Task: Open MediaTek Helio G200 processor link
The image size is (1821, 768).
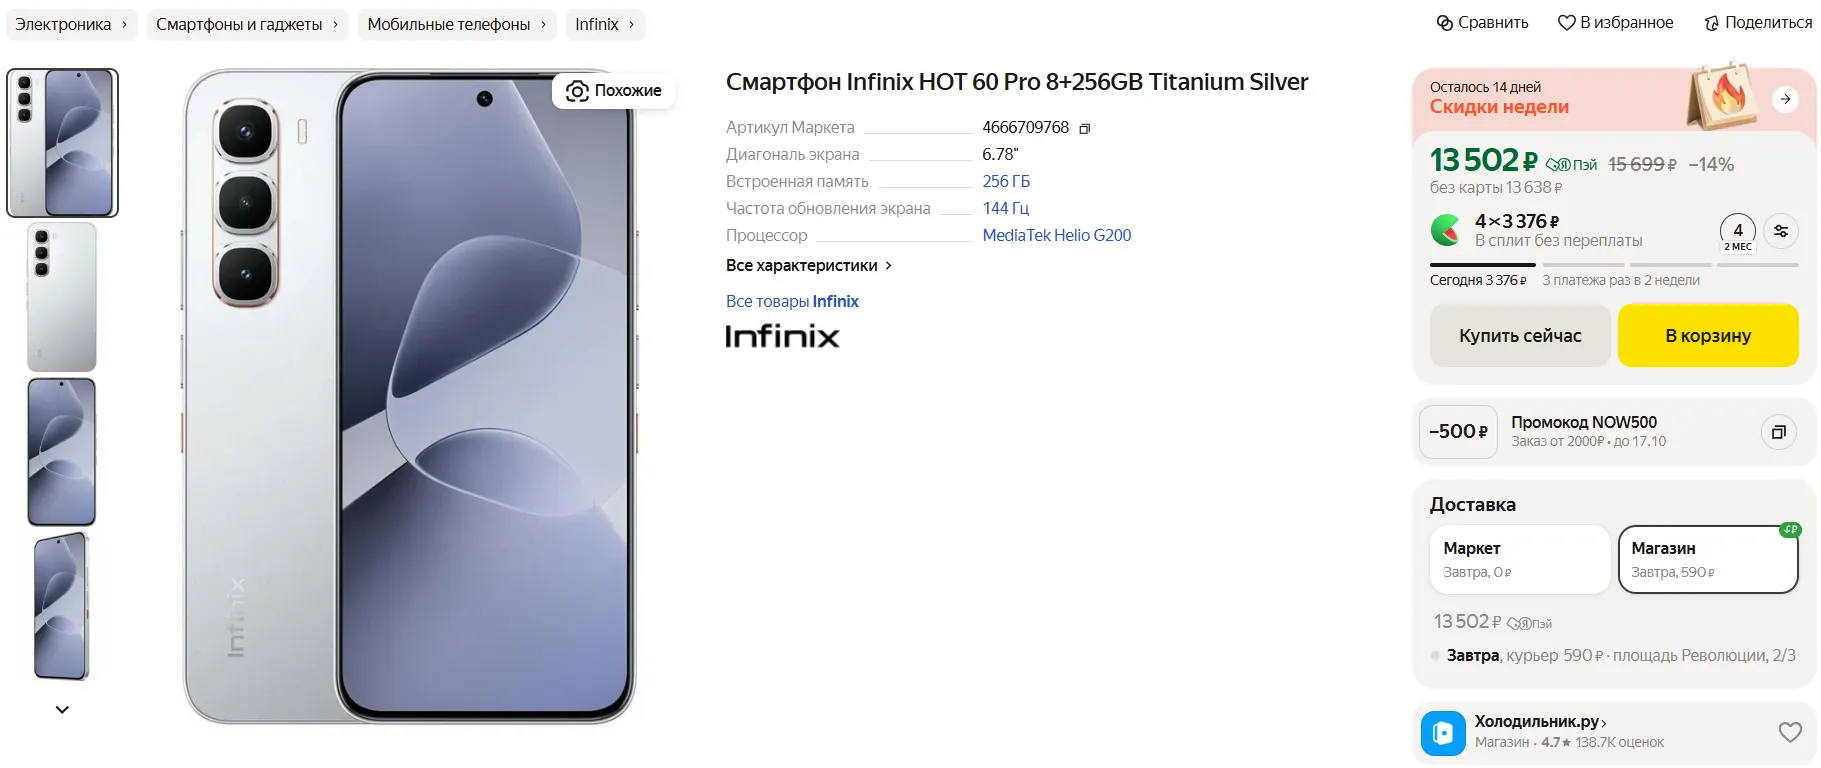Action: pos(1056,235)
